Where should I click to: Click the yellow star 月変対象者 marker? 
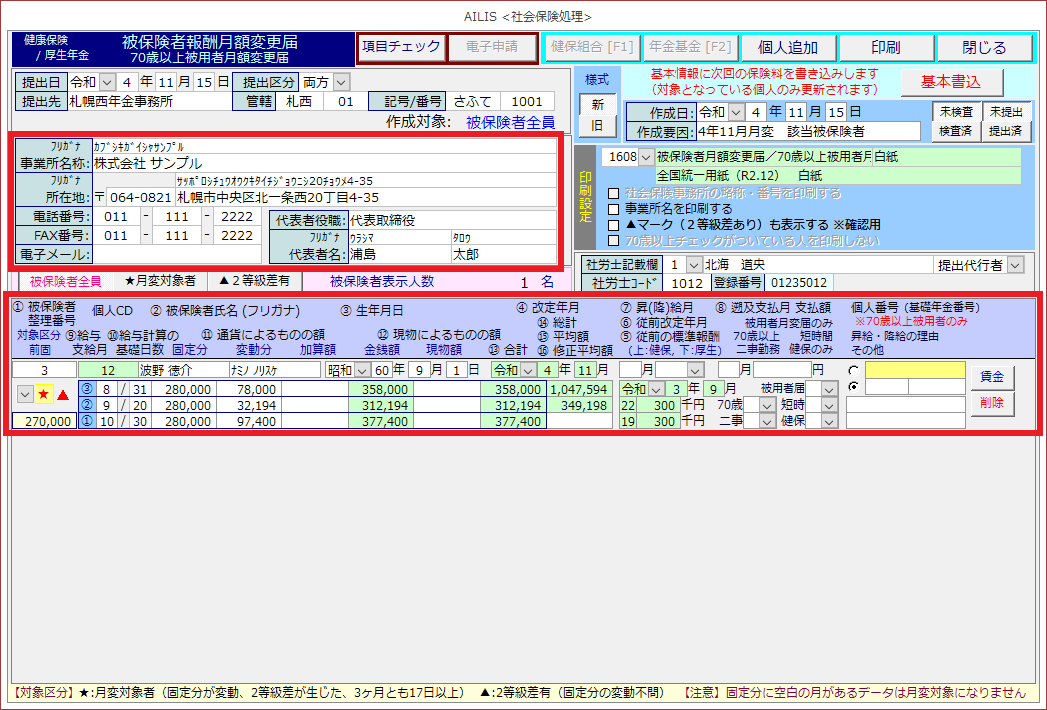tap(44, 395)
